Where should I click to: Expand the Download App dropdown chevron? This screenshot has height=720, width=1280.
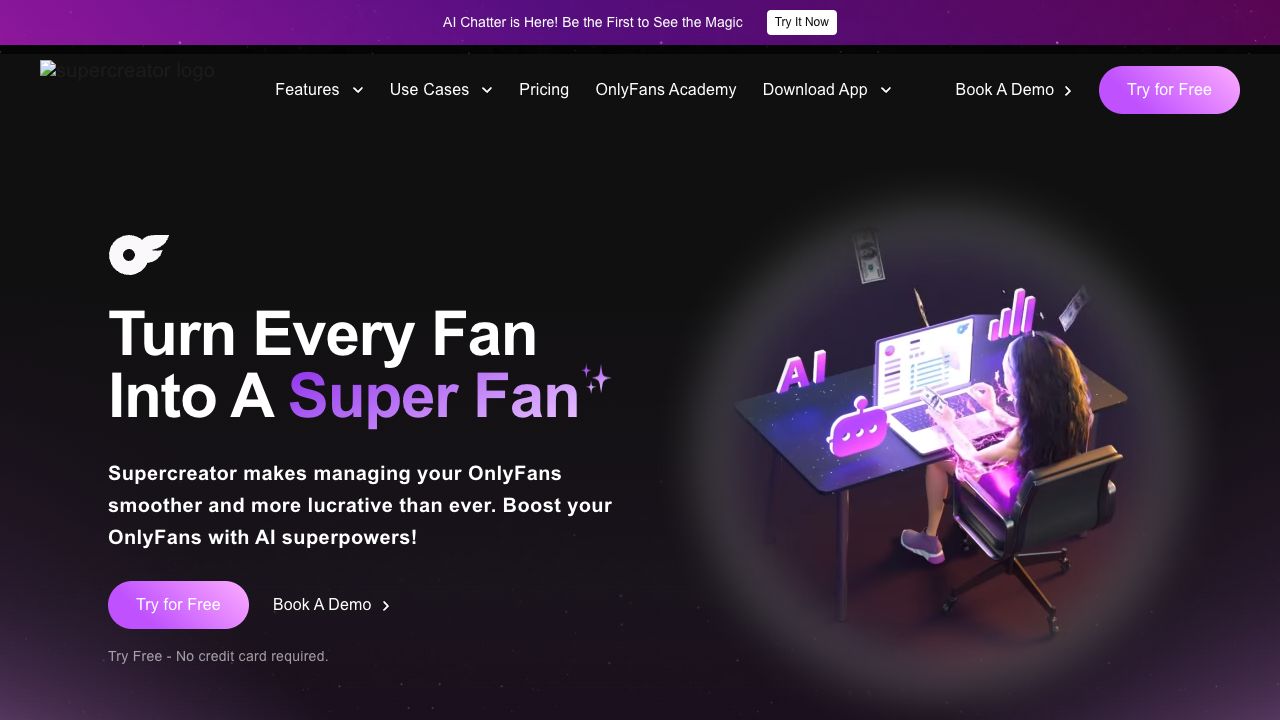885,90
